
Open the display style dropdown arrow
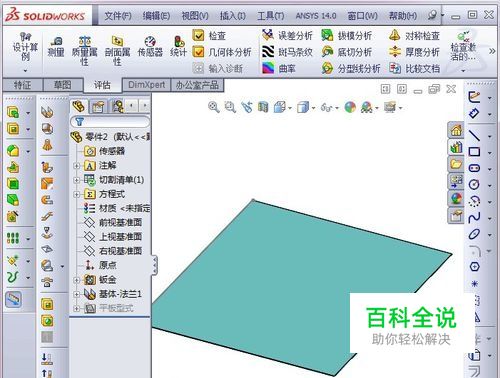point(313,108)
